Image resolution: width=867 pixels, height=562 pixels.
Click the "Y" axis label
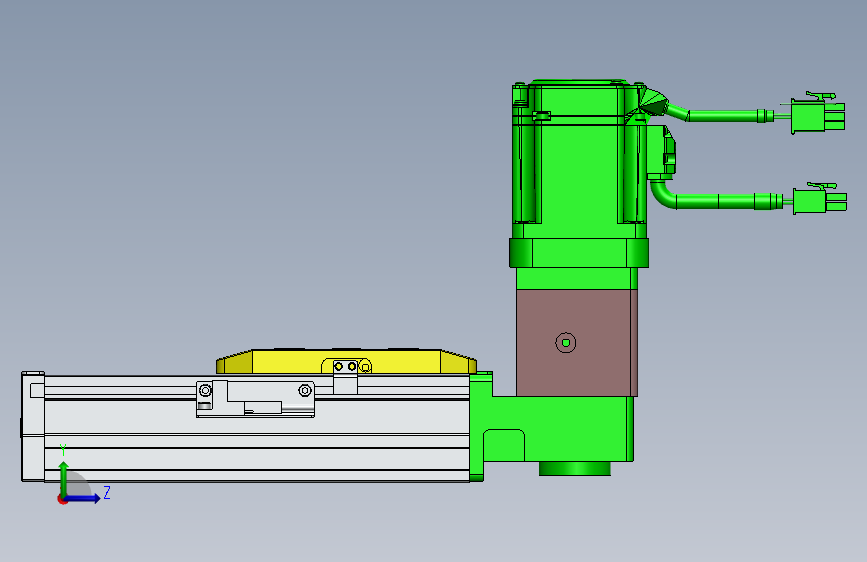(63, 450)
